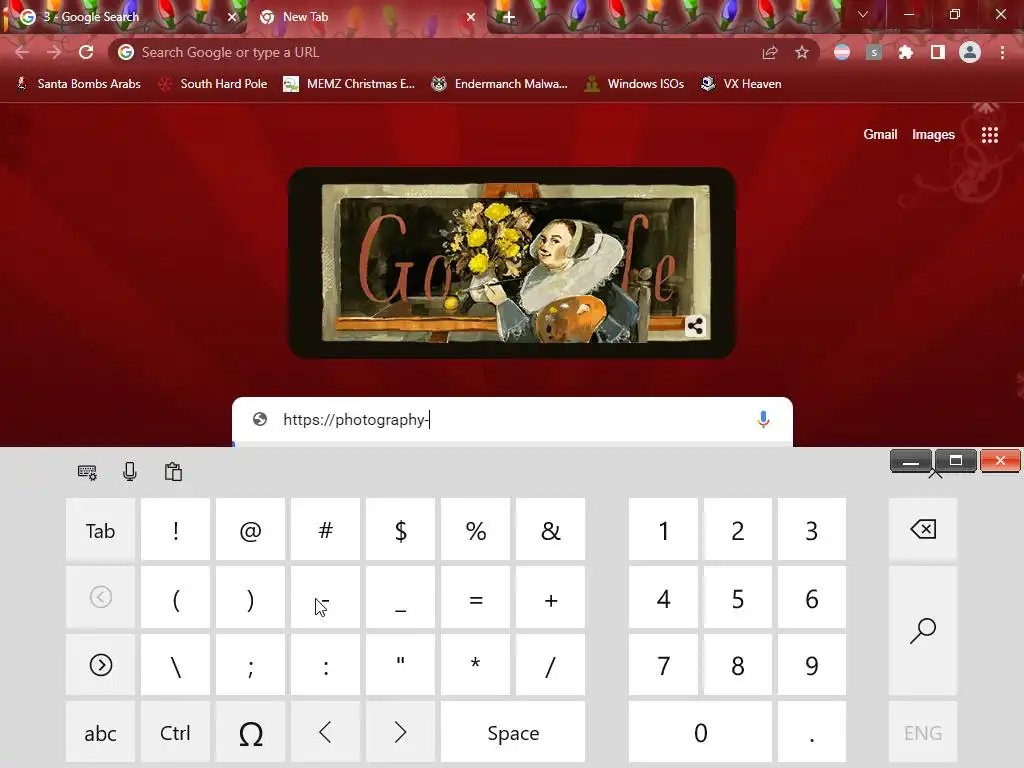Tap the number 9 key
This screenshot has height=768, width=1024.
[x=812, y=665]
